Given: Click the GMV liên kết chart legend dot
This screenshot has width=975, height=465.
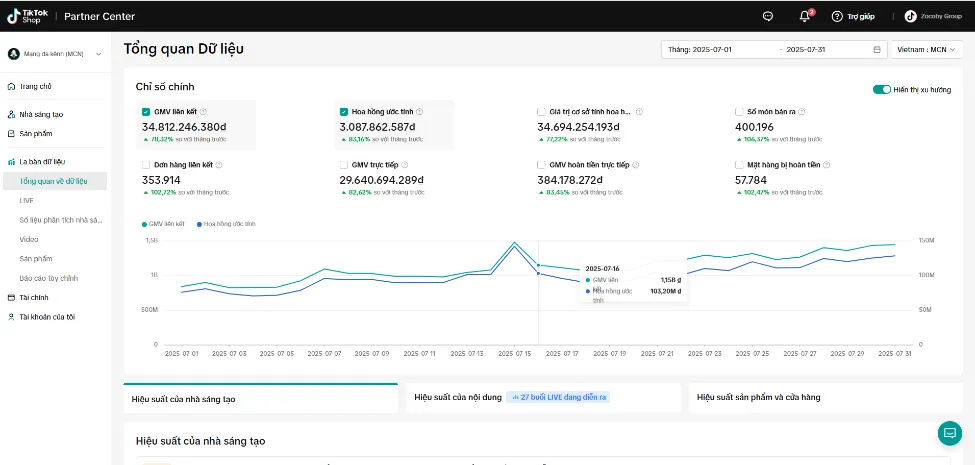Looking at the screenshot, I should point(145,224).
